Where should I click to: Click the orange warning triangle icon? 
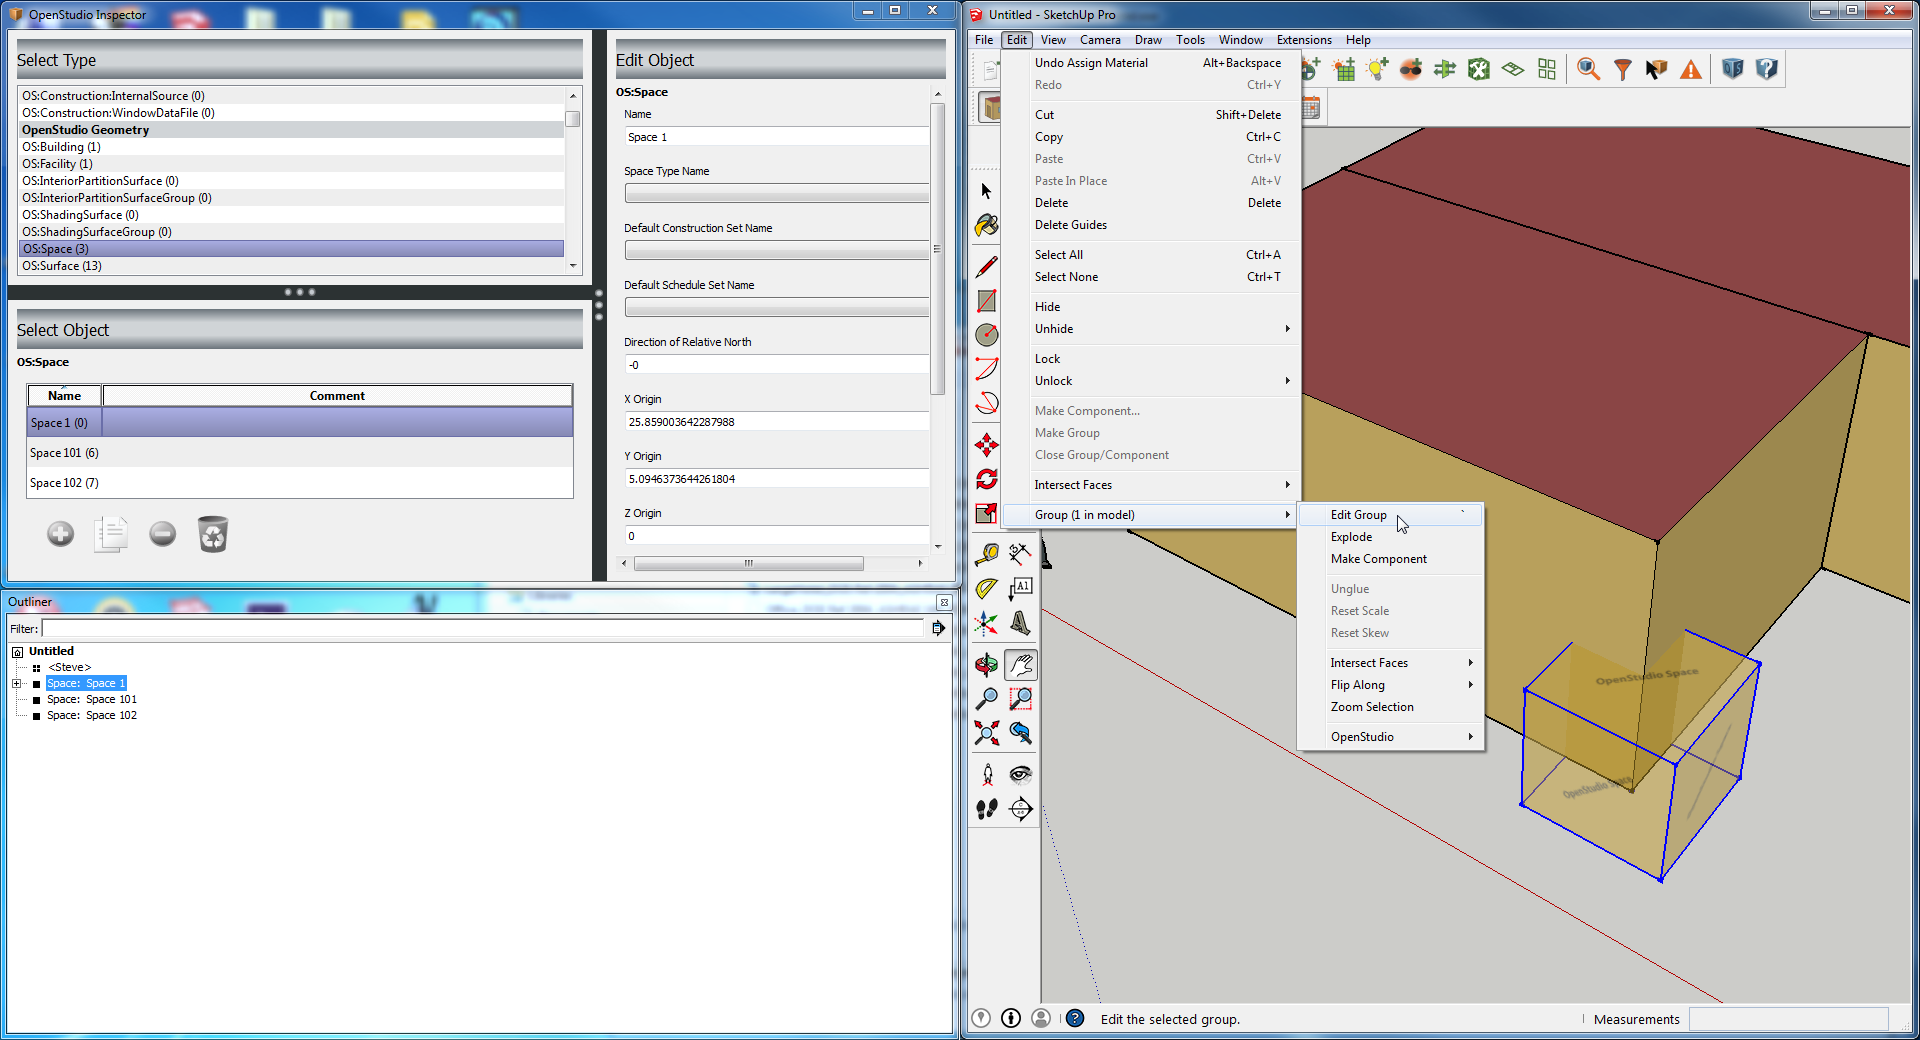[x=1690, y=69]
